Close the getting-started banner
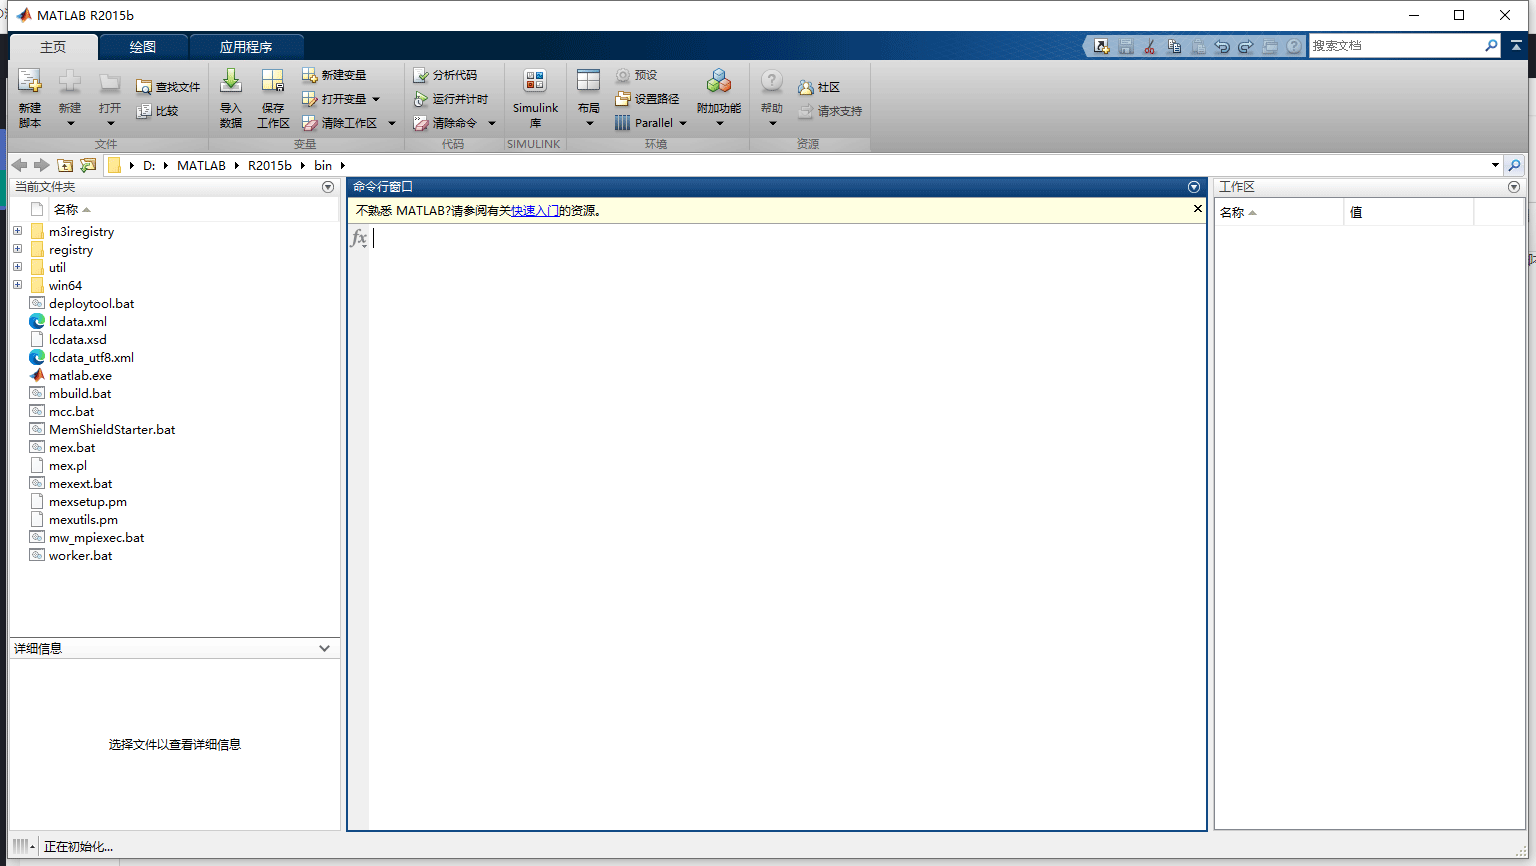Image resolution: width=1536 pixels, height=866 pixels. pyautogui.click(x=1197, y=209)
